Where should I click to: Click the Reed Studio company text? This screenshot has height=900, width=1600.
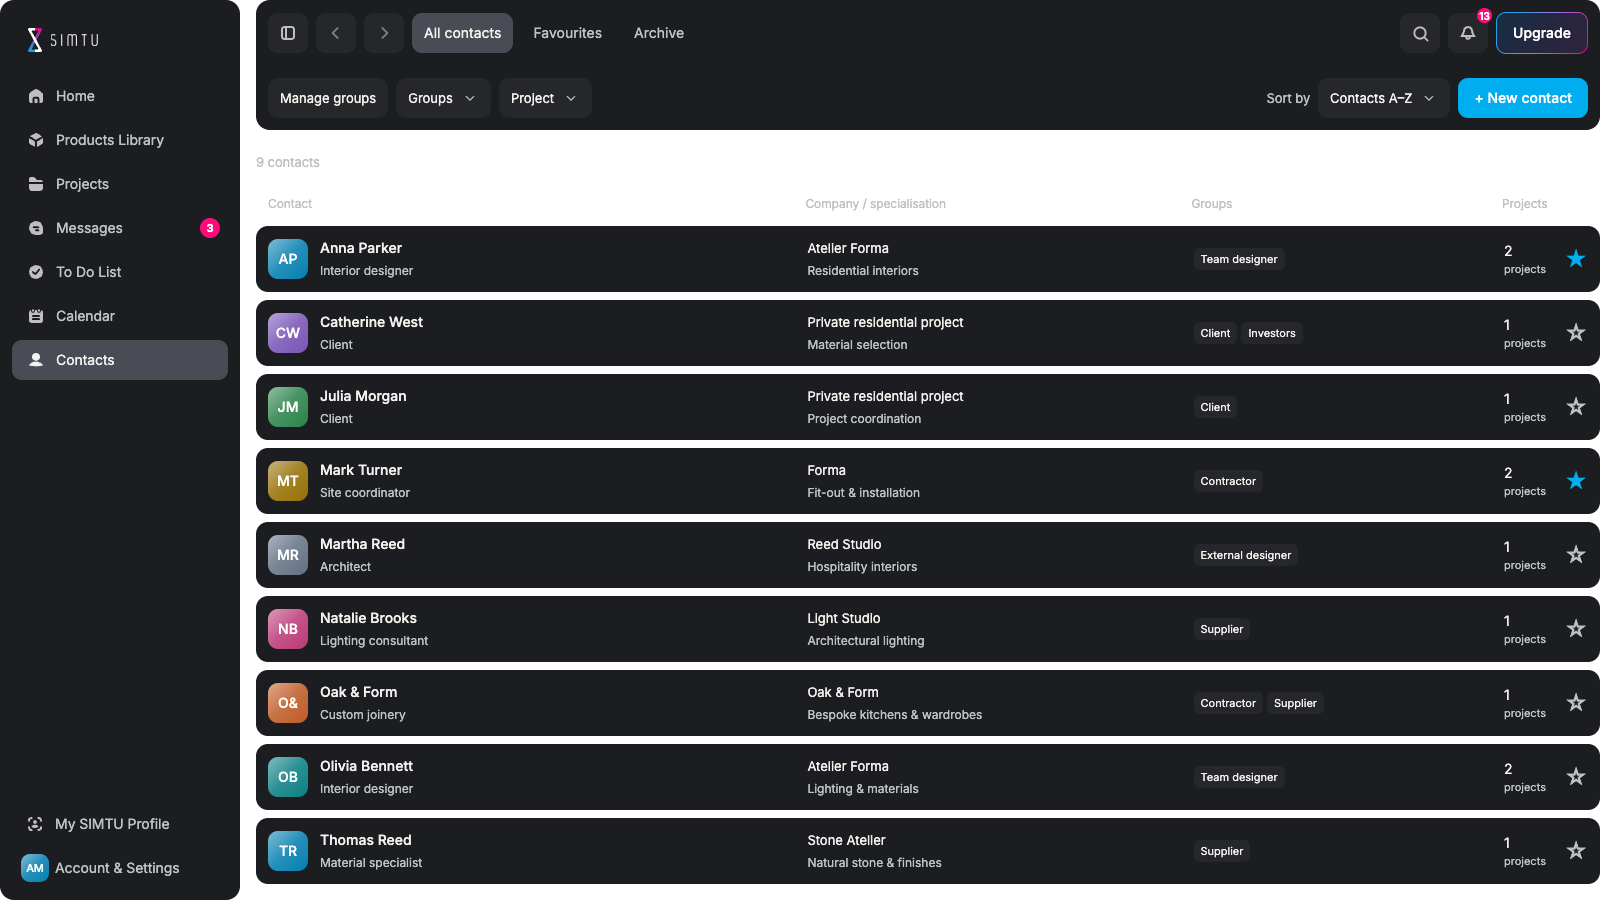pyautogui.click(x=845, y=544)
